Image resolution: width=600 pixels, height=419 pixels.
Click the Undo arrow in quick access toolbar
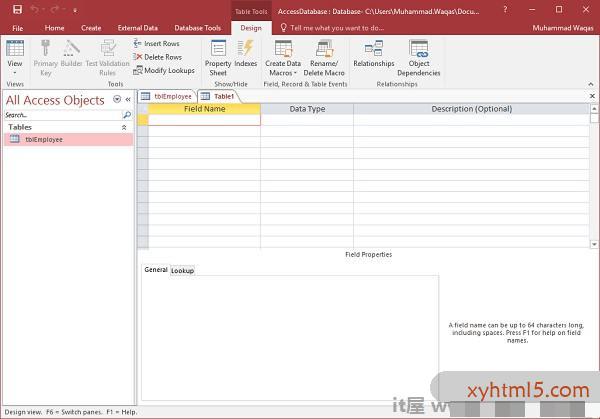click(35, 10)
